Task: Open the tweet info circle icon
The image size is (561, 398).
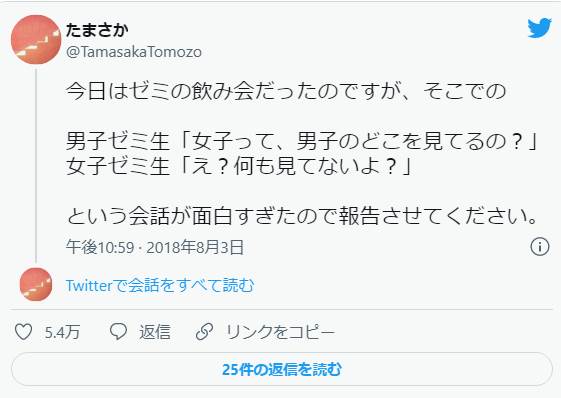Action: (540, 247)
